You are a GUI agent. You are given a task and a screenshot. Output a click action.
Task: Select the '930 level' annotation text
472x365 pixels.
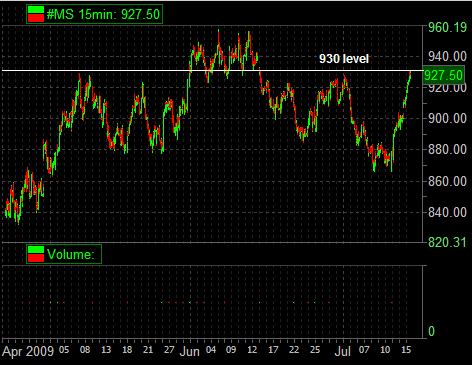[344, 59]
